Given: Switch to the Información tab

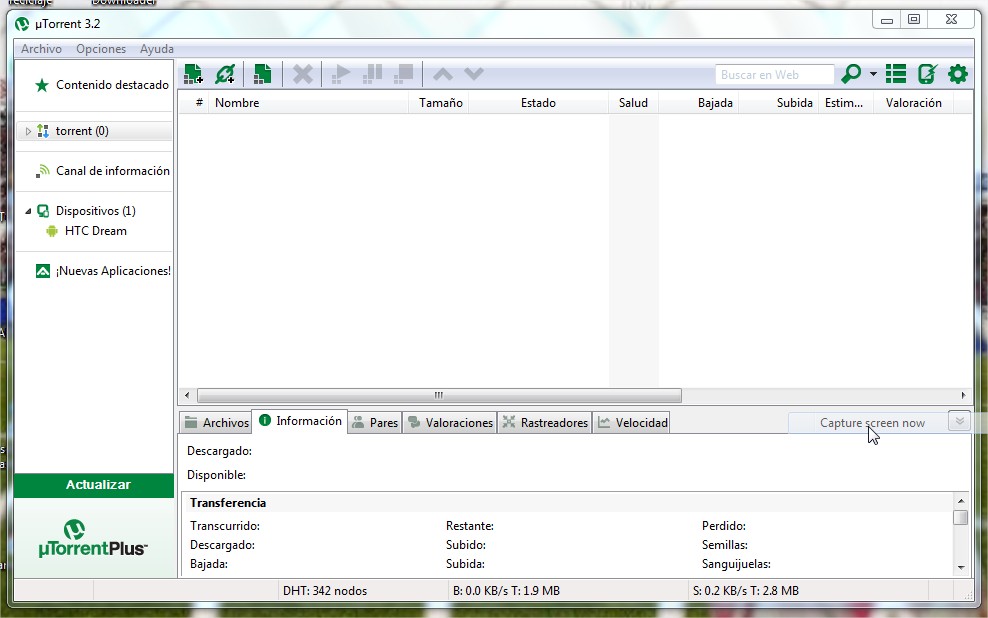Looking at the screenshot, I should coord(301,421).
